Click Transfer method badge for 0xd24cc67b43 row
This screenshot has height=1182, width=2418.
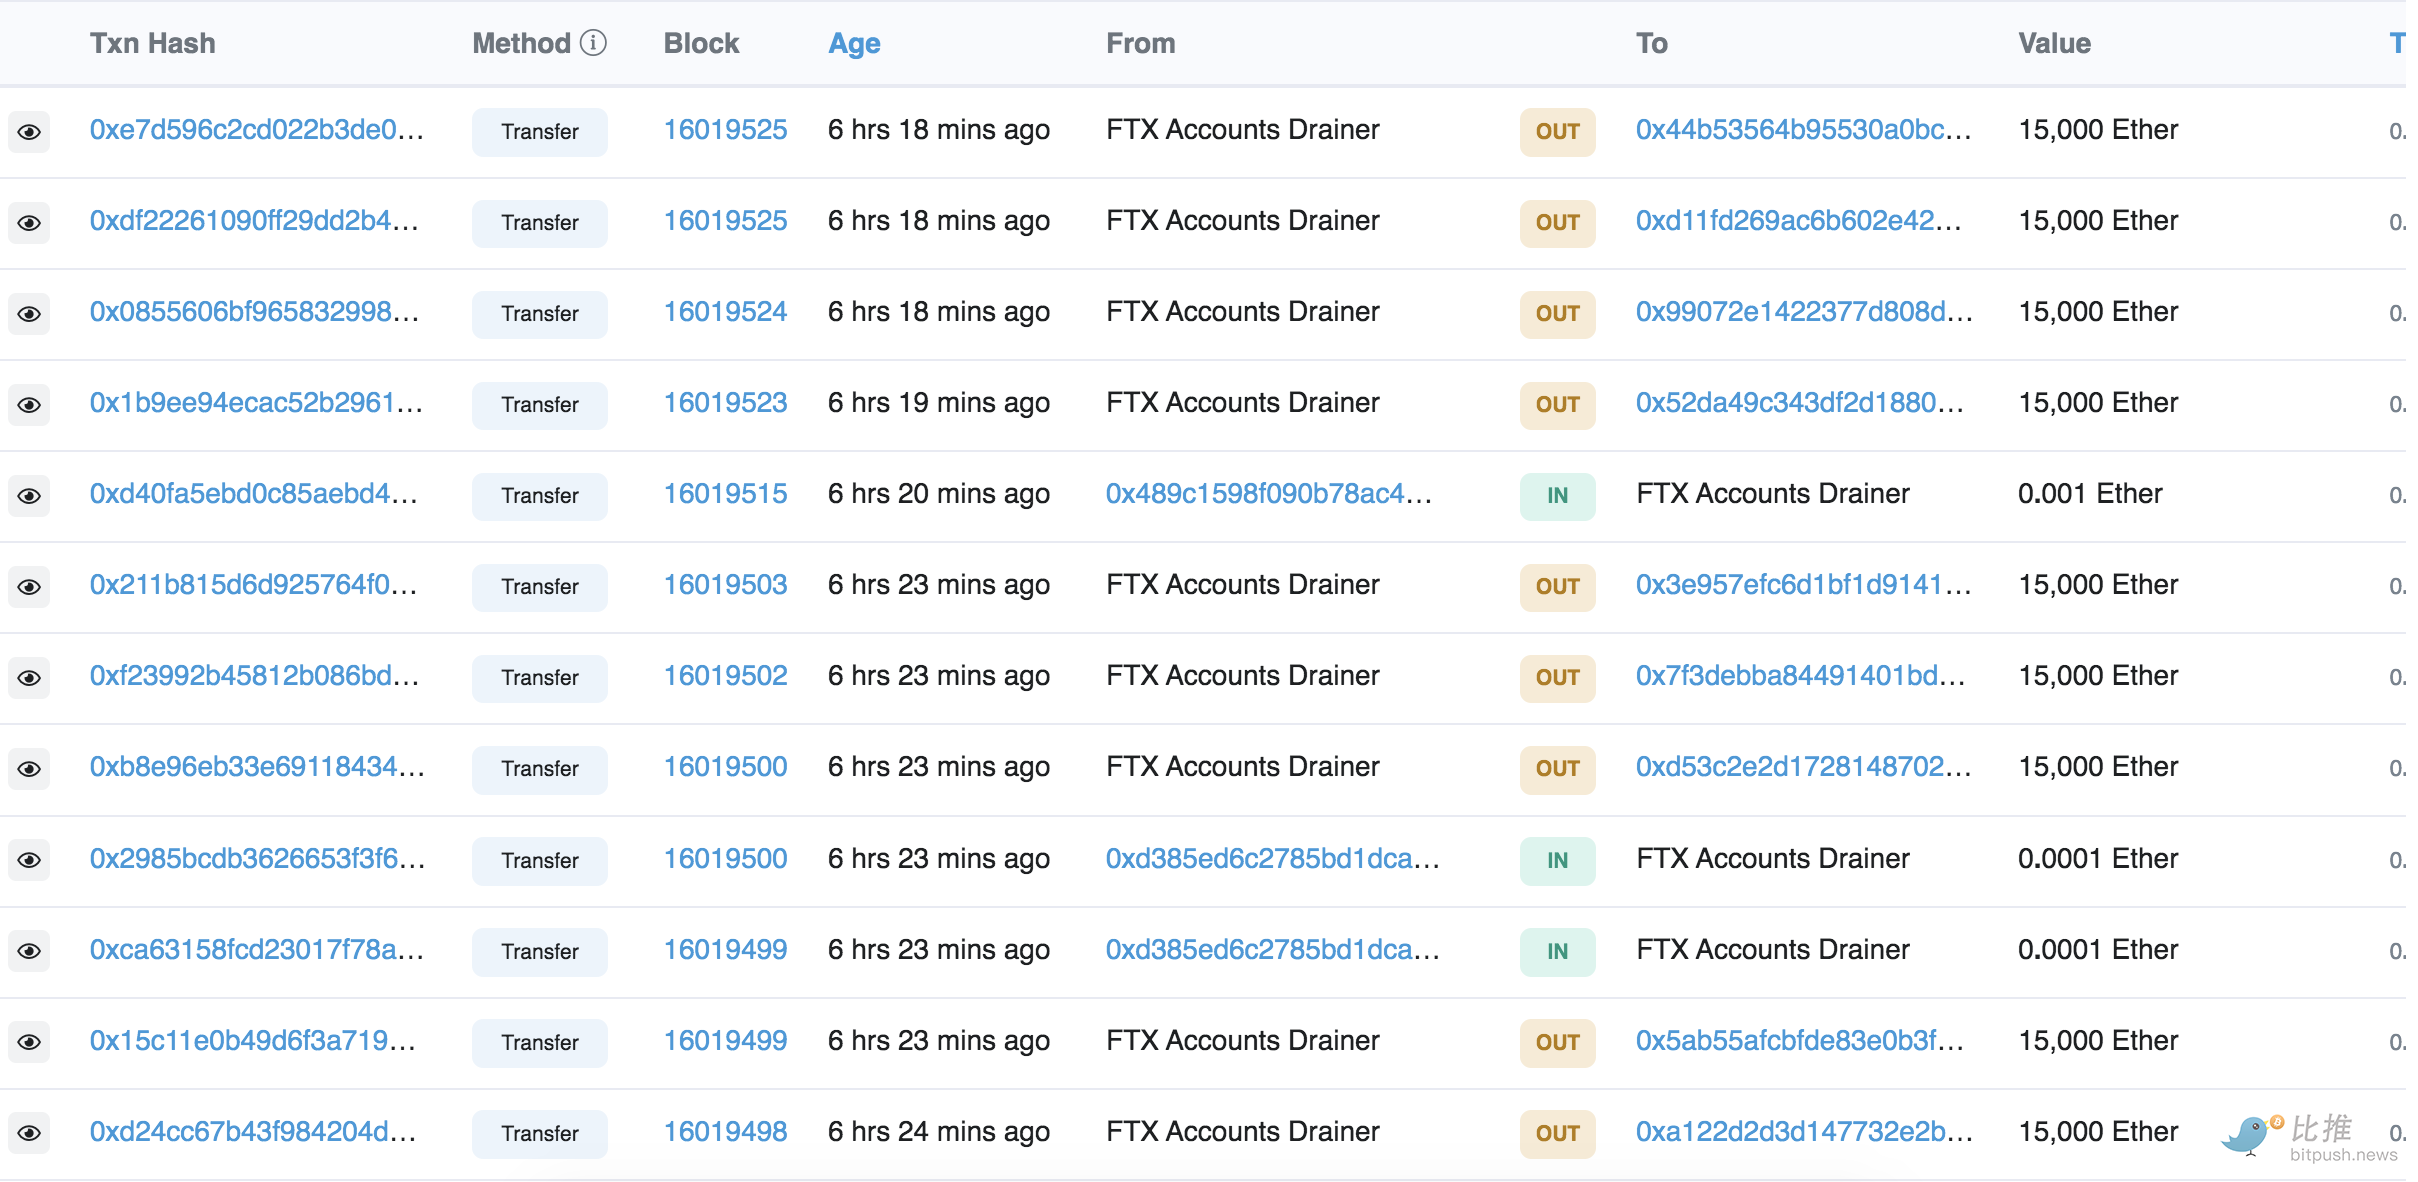540,1134
